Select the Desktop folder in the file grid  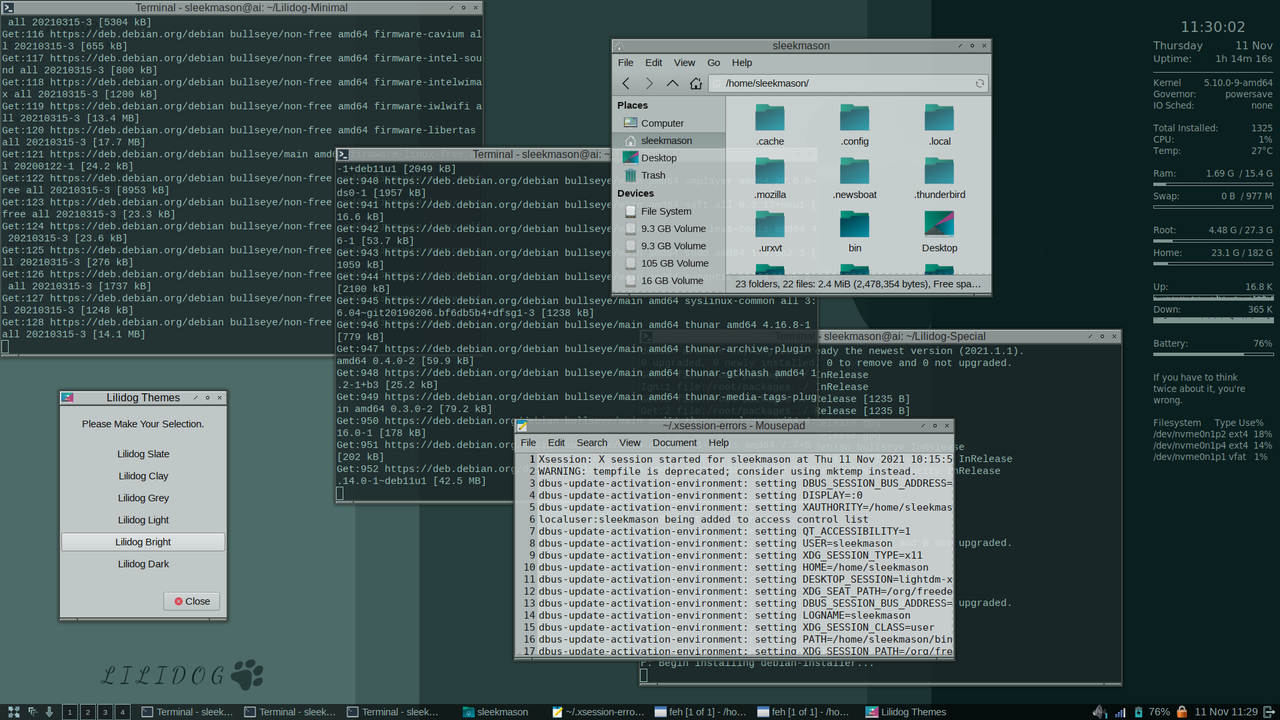click(939, 224)
